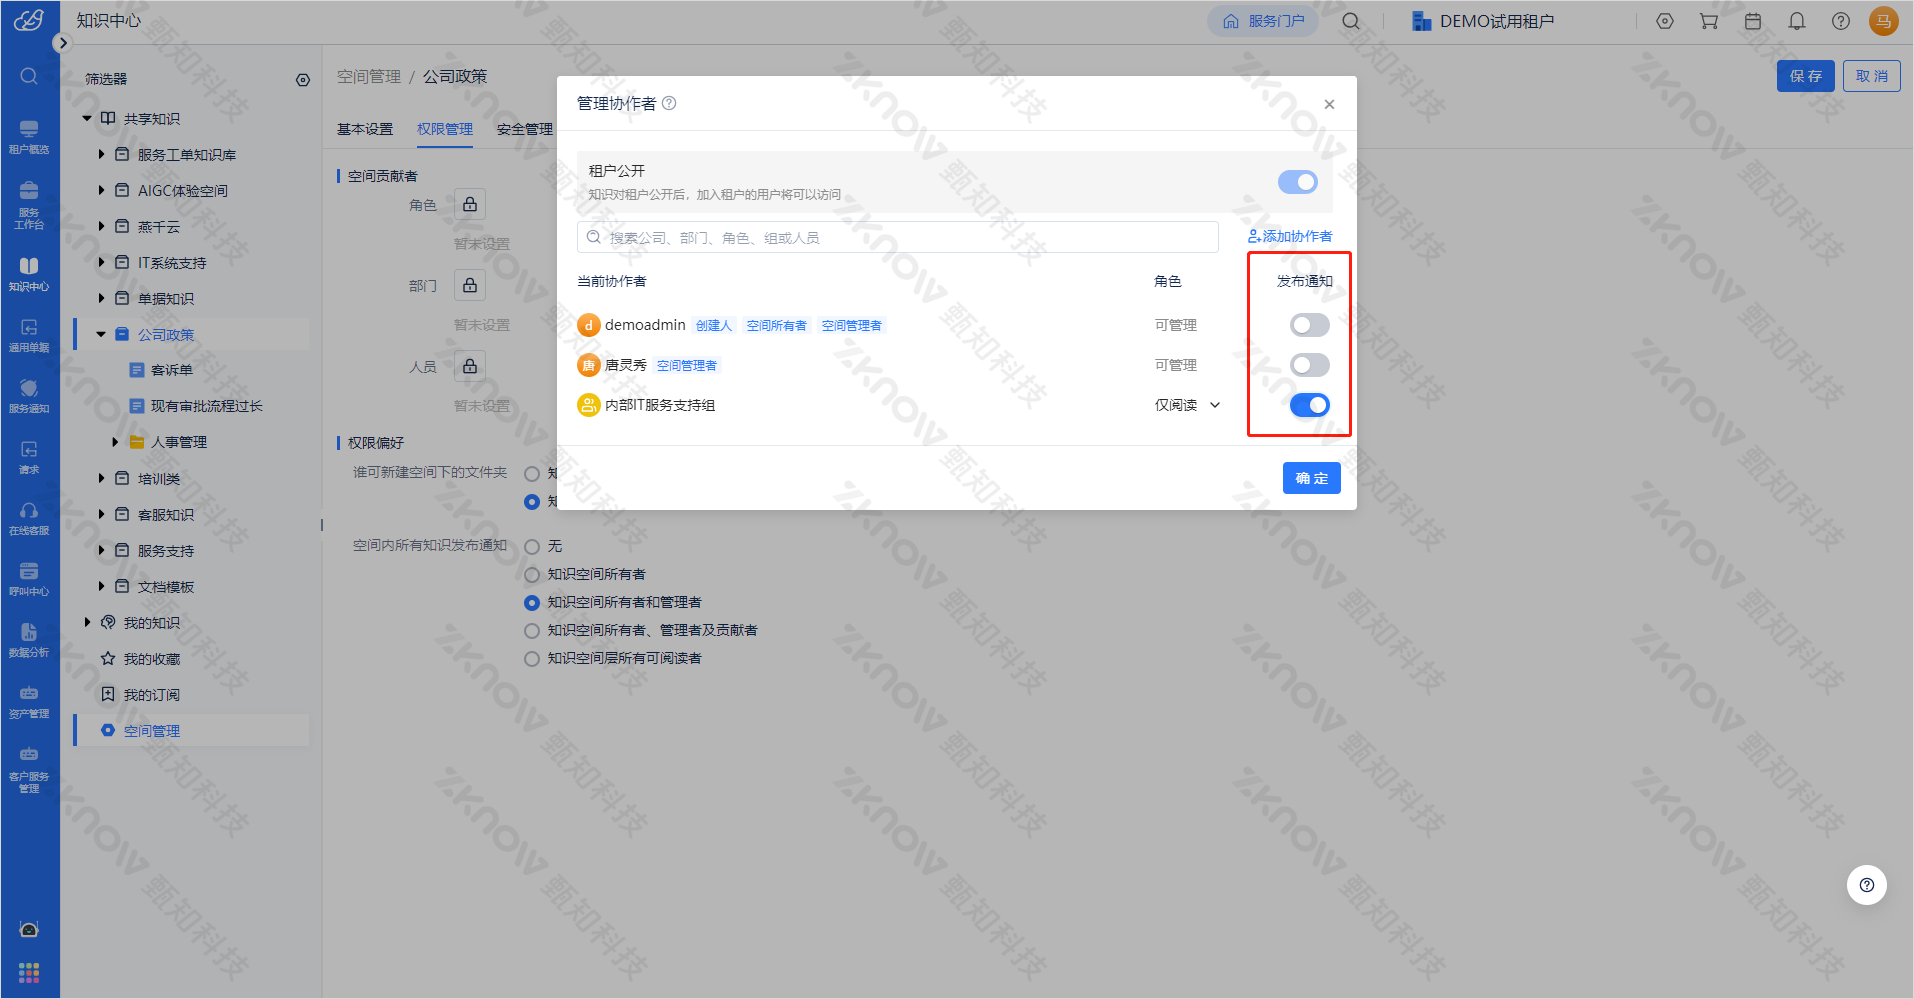Click the lock icon for 人员
1914x999 pixels.
(x=470, y=366)
